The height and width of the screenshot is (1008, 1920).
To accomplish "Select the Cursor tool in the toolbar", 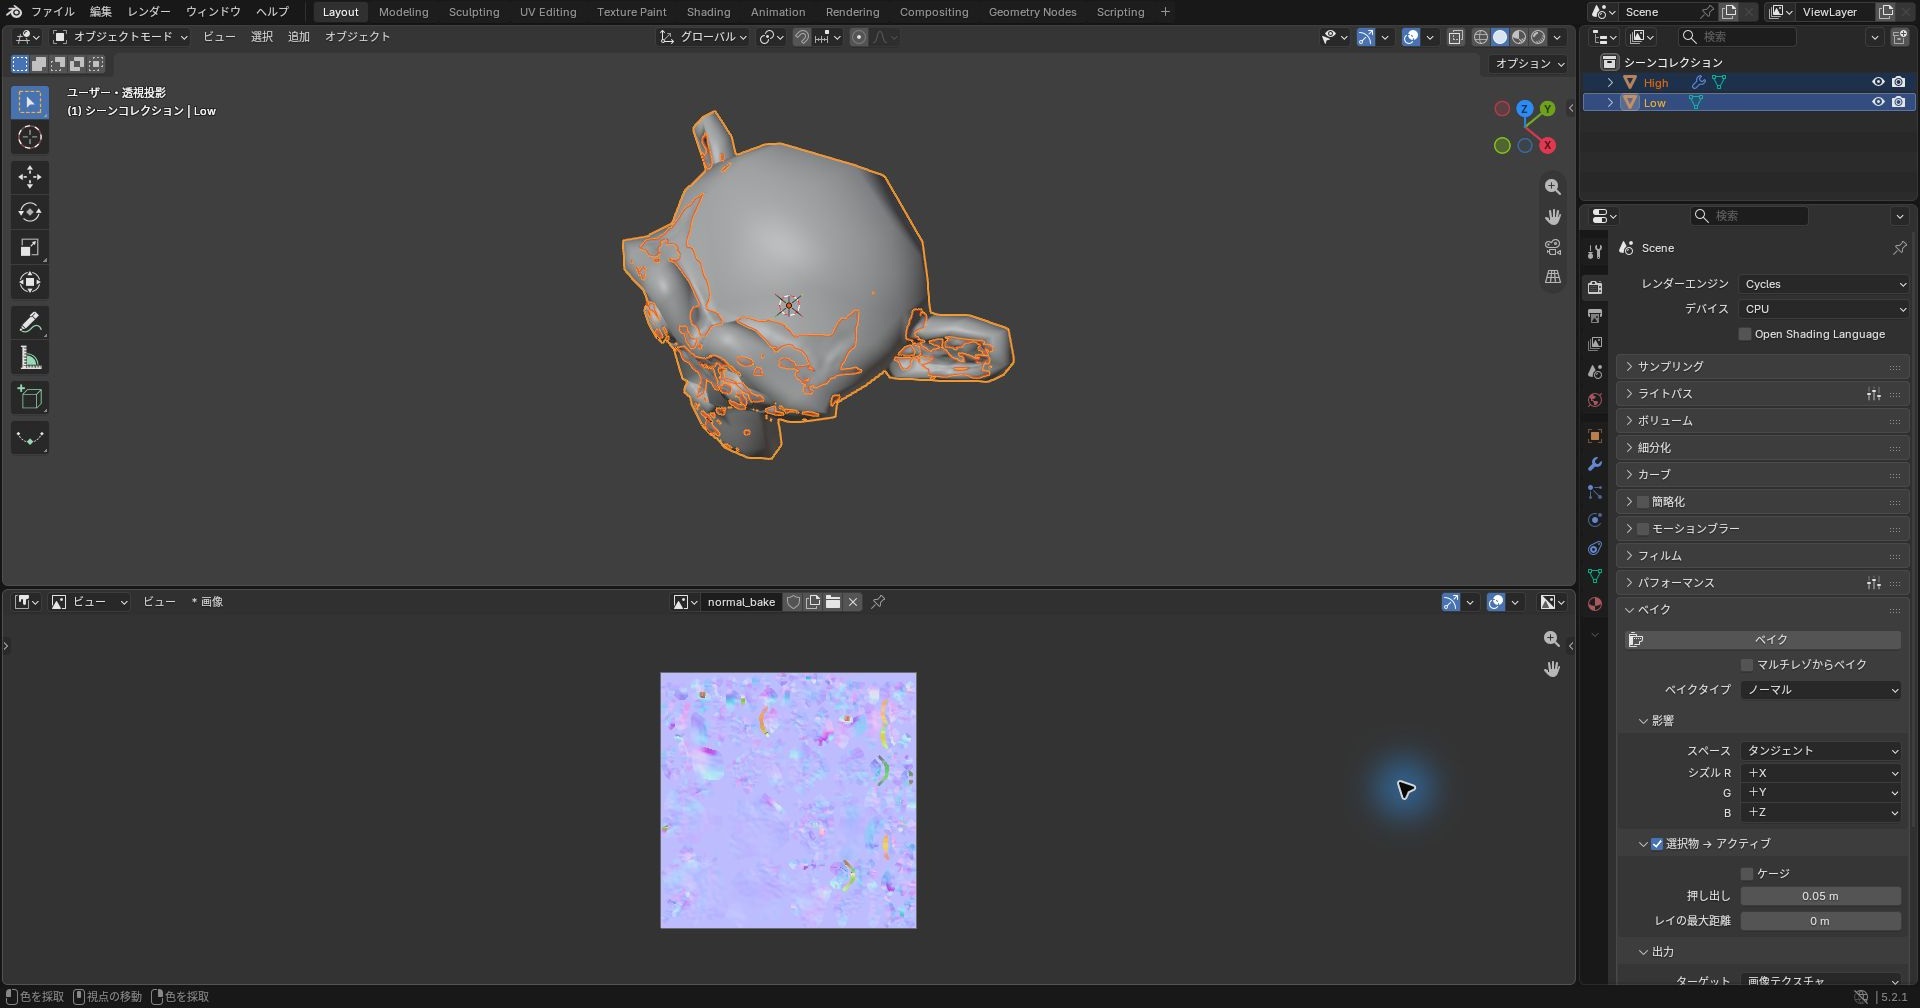I will pos(30,137).
